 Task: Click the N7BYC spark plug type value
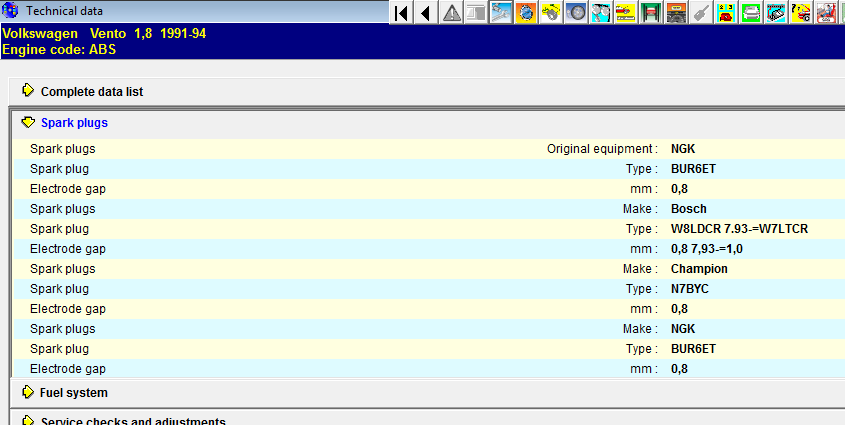tap(689, 289)
